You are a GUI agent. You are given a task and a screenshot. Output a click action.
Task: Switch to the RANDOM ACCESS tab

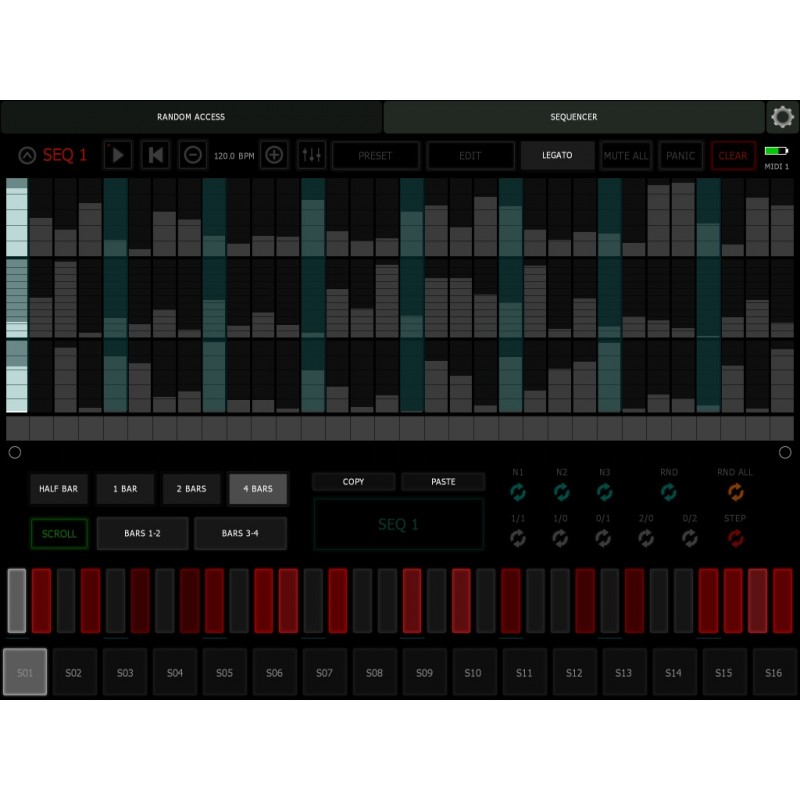(x=191, y=117)
